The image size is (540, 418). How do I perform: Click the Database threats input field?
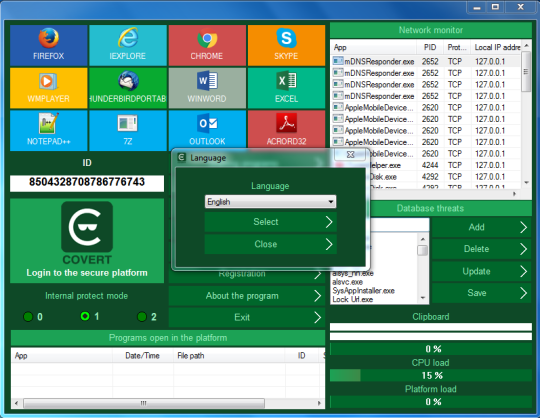pos(399,225)
